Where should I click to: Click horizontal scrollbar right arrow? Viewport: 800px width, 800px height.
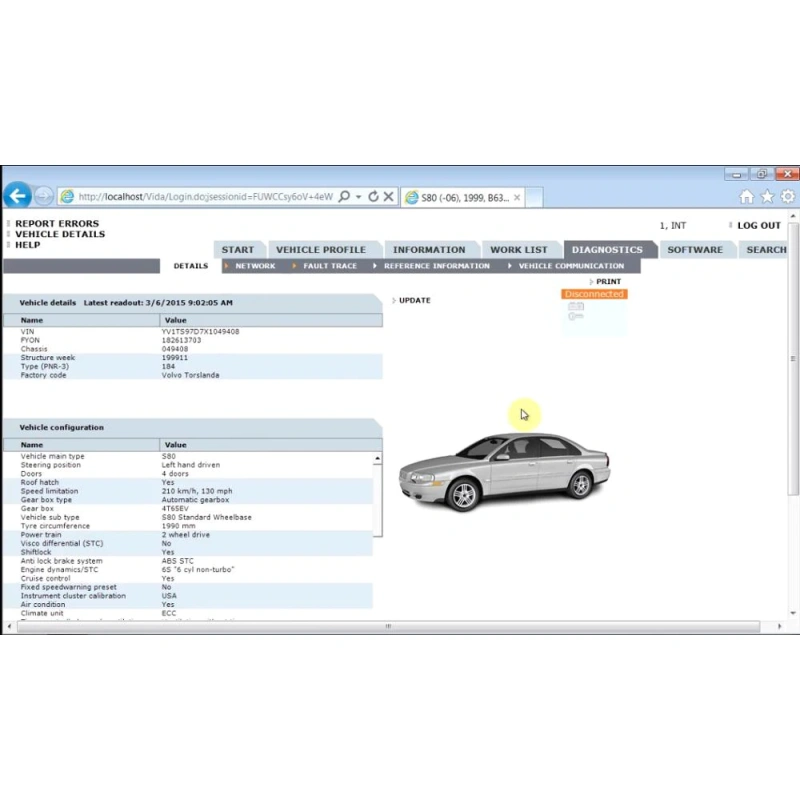[x=779, y=626]
